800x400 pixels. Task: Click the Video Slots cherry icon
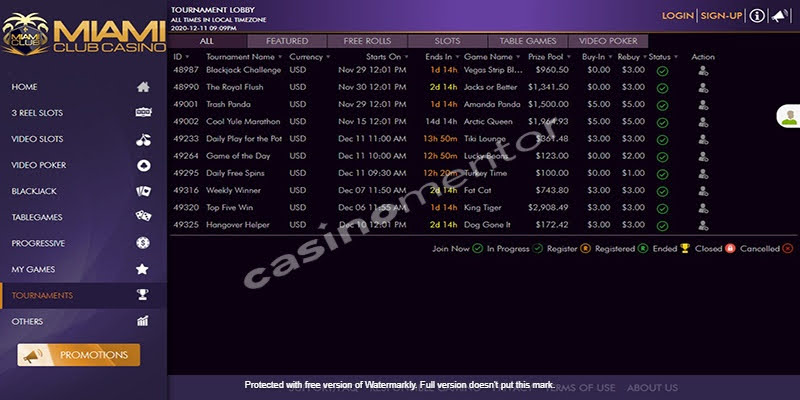click(x=143, y=139)
